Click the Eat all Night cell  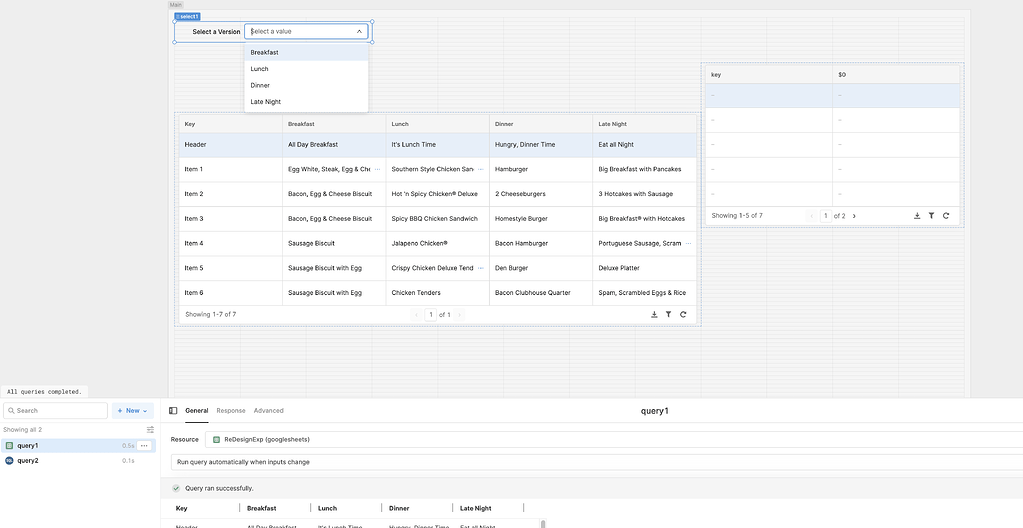pyautogui.click(x=645, y=145)
